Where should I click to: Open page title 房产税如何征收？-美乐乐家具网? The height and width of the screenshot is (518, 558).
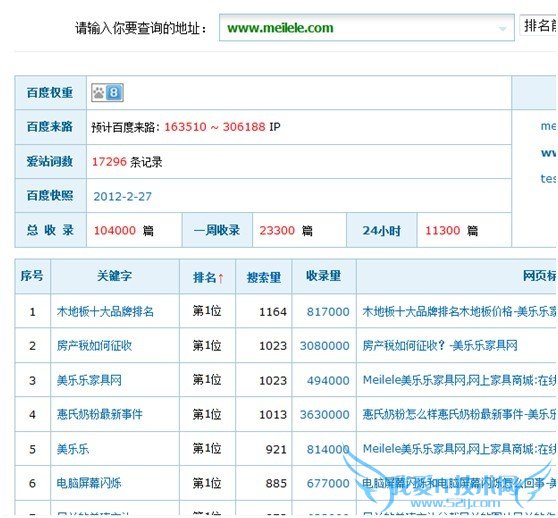click(x=440, y=345)
